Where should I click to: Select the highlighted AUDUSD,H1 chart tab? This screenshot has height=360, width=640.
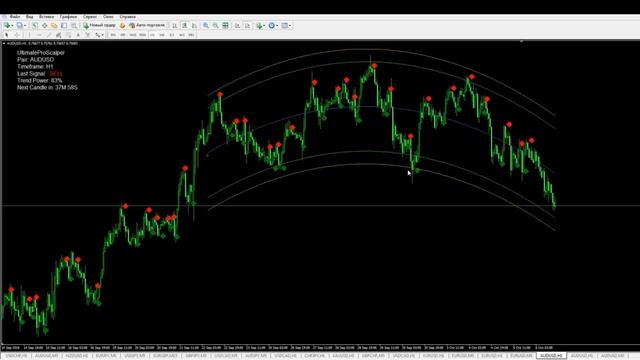coord(551,356)
